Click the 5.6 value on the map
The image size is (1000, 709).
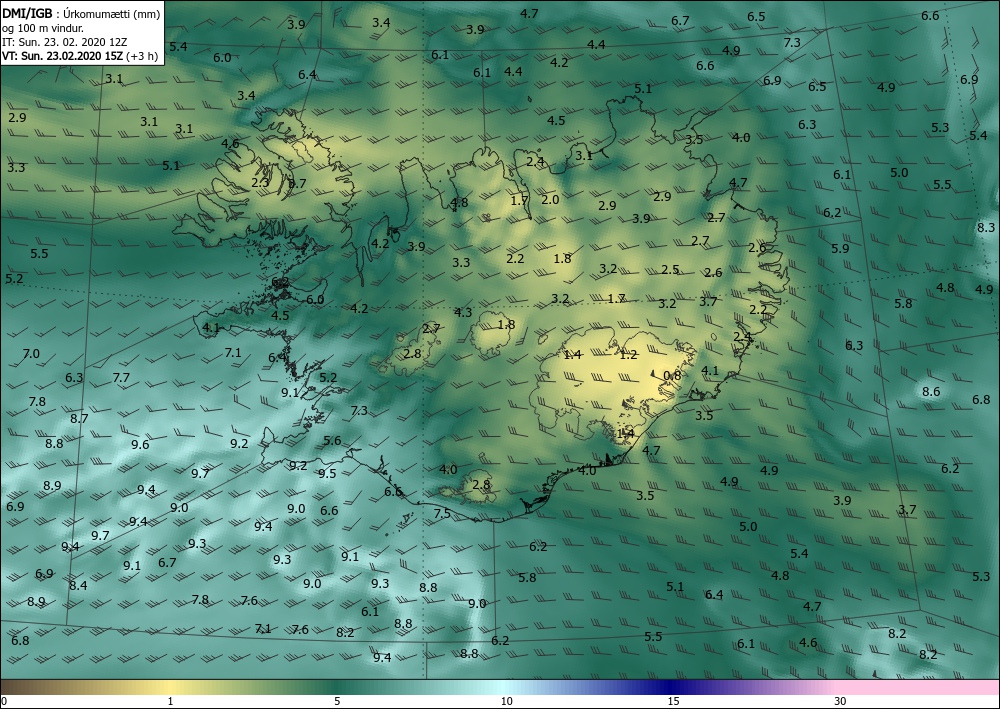[332, 441]
